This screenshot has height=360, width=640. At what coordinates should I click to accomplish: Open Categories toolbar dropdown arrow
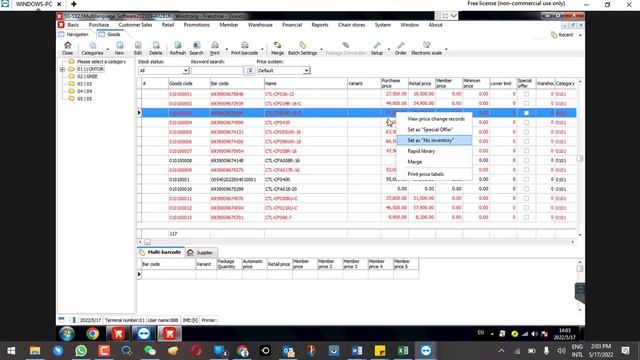click(x=108, y=49)
